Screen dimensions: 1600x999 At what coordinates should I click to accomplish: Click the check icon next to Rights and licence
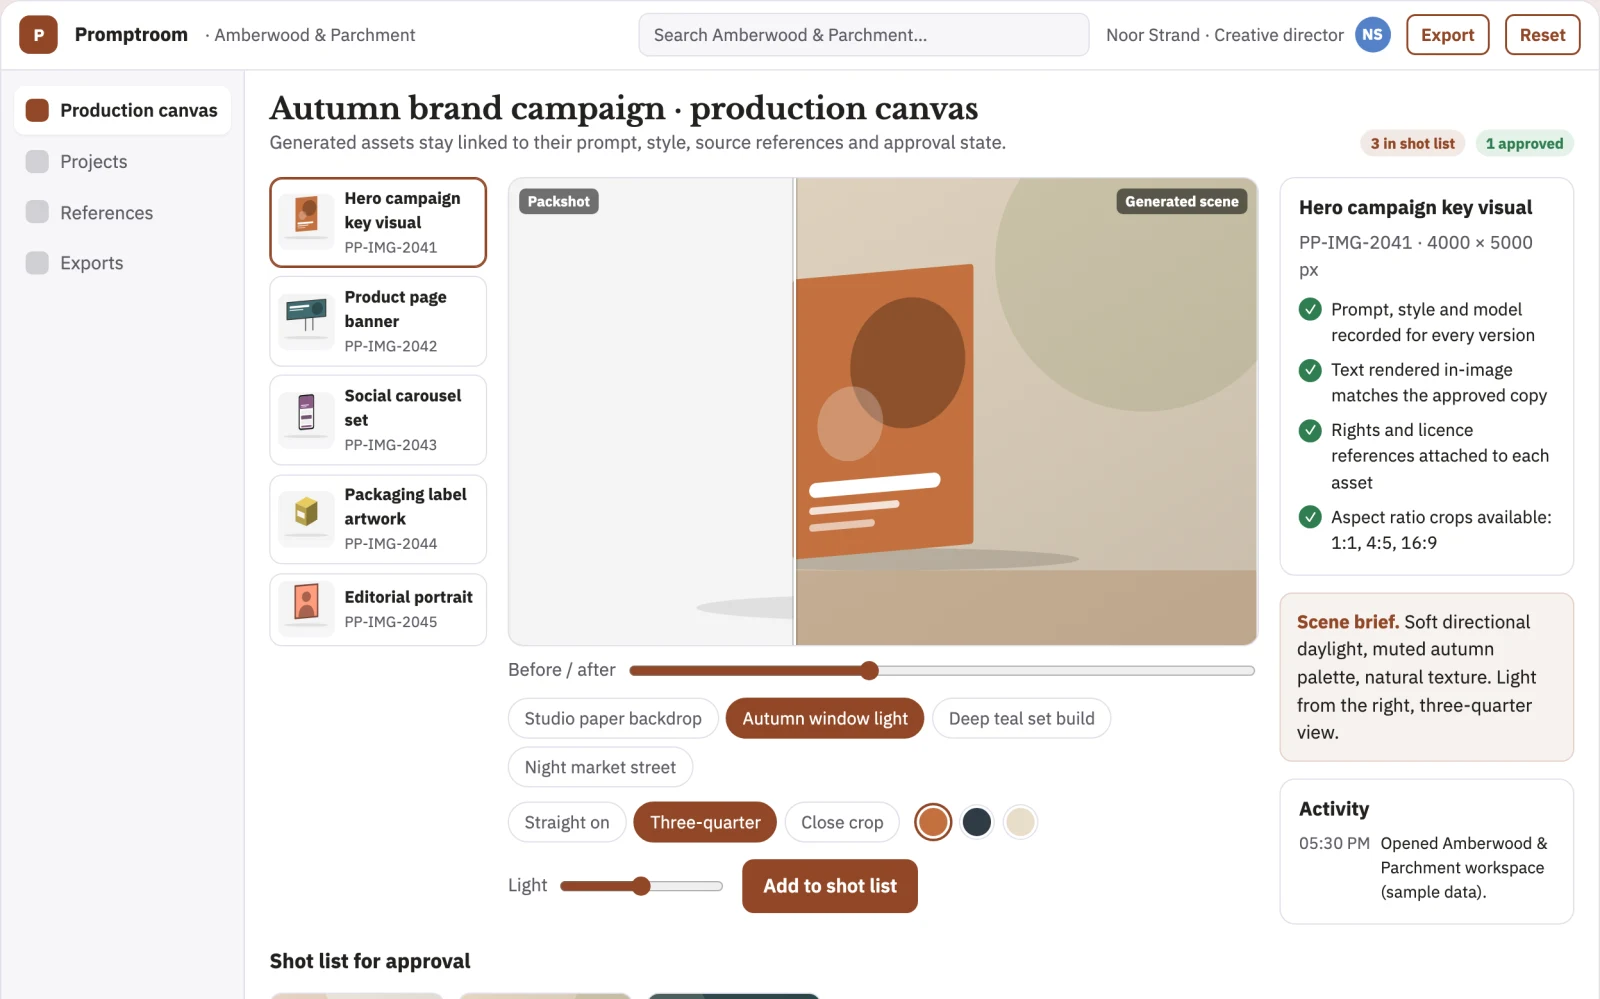pyautogui.click(x=1310, y=430)
